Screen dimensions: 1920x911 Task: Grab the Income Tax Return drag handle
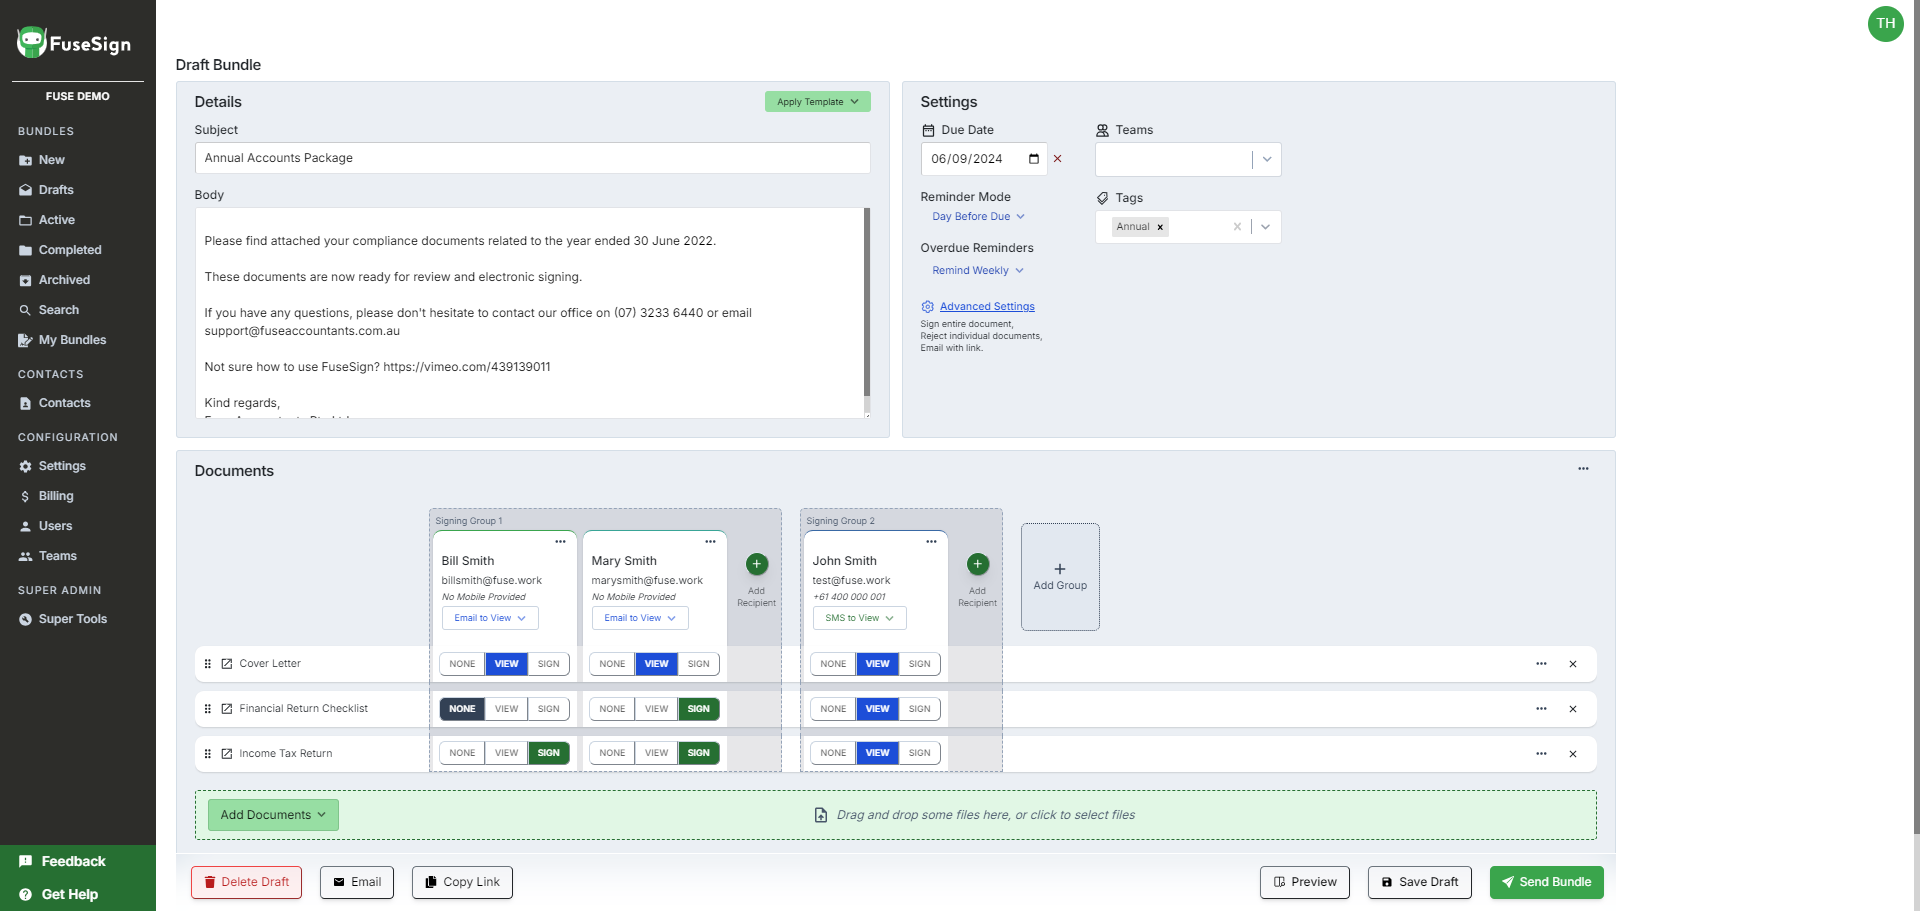[x=208, y=754]
